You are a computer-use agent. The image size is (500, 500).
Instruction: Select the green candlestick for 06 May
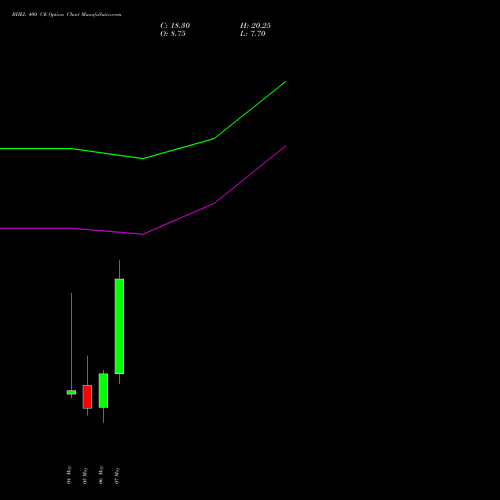click(103, 390)
